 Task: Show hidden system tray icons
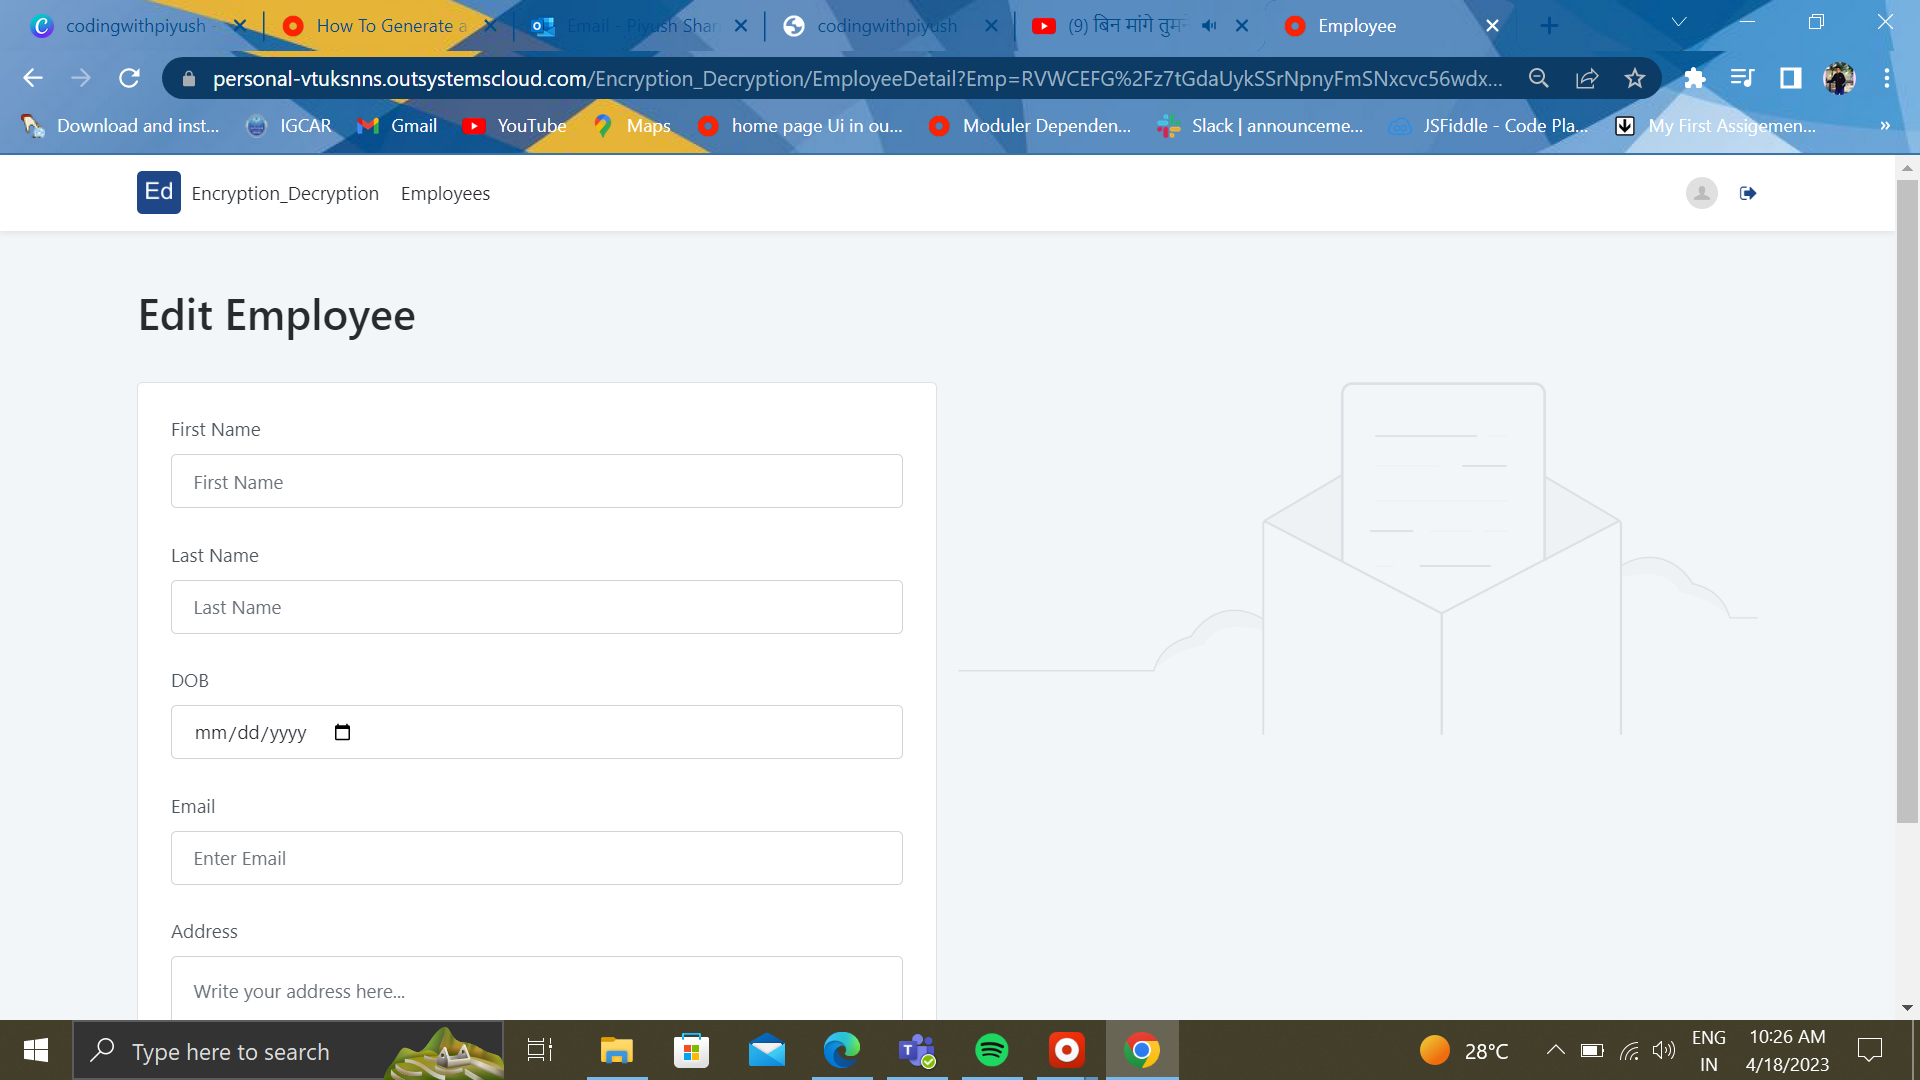pyautogui.click(x=1555, y=1050)
